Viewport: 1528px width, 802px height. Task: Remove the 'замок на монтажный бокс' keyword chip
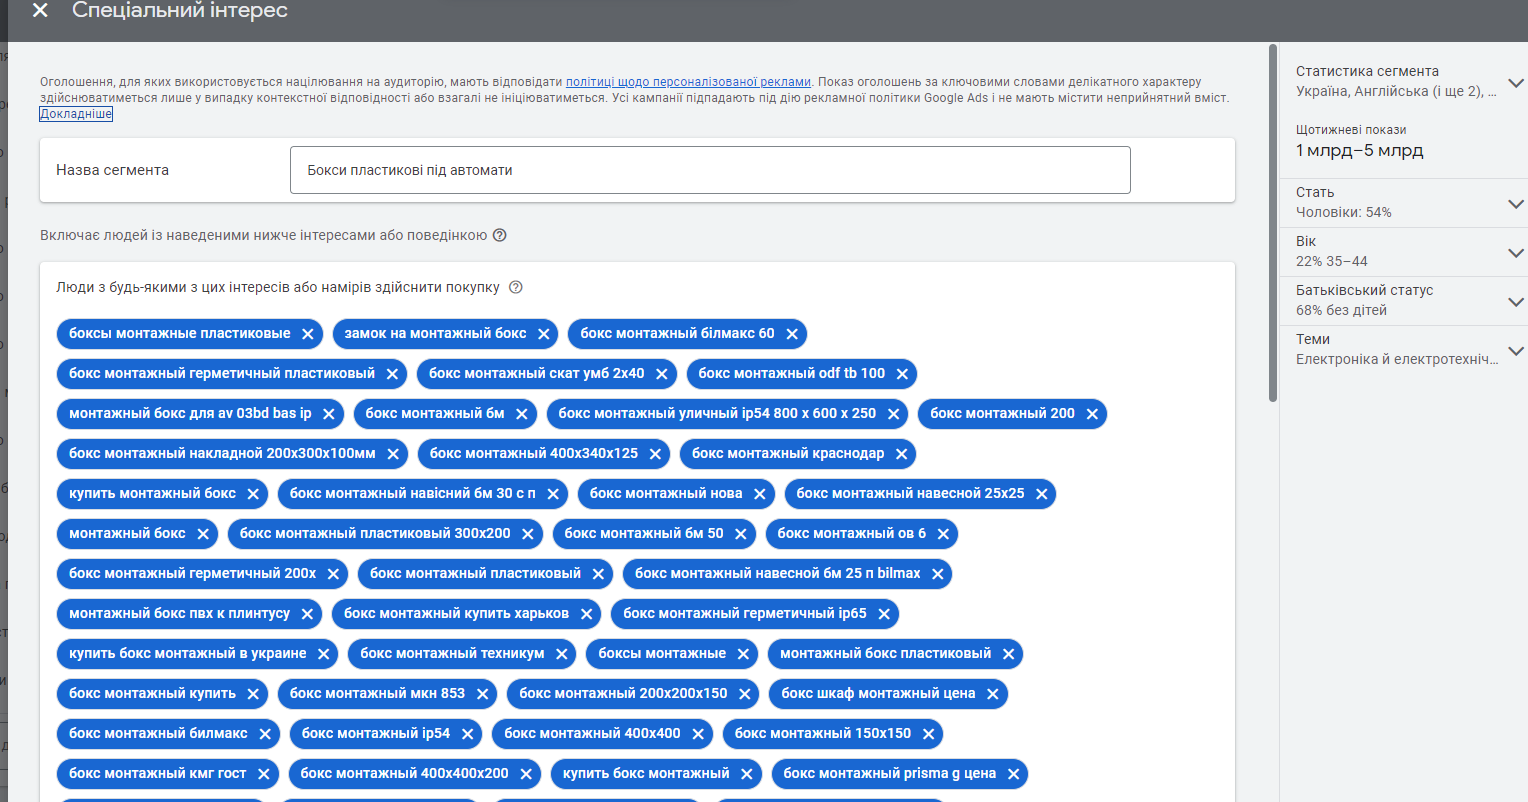point(544,334)
